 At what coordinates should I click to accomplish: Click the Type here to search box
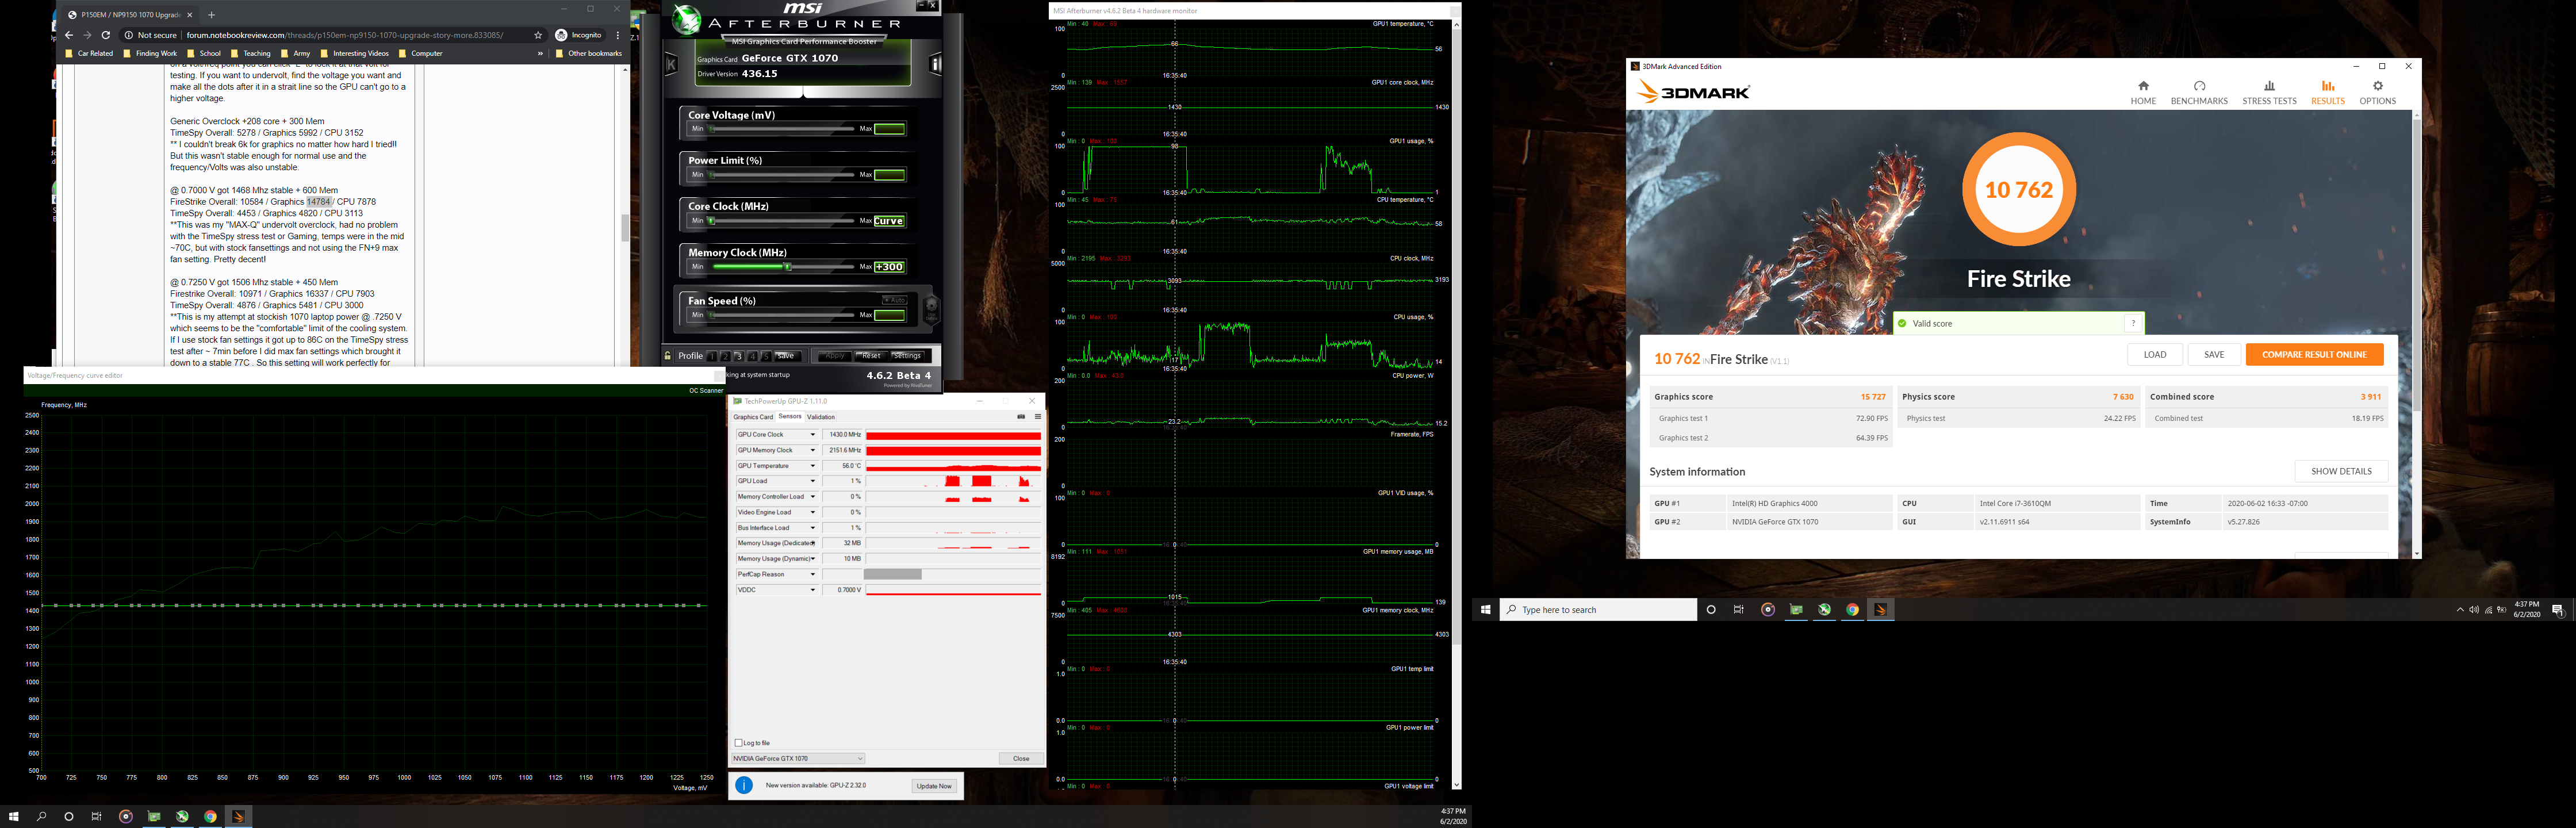point(1598,609)
